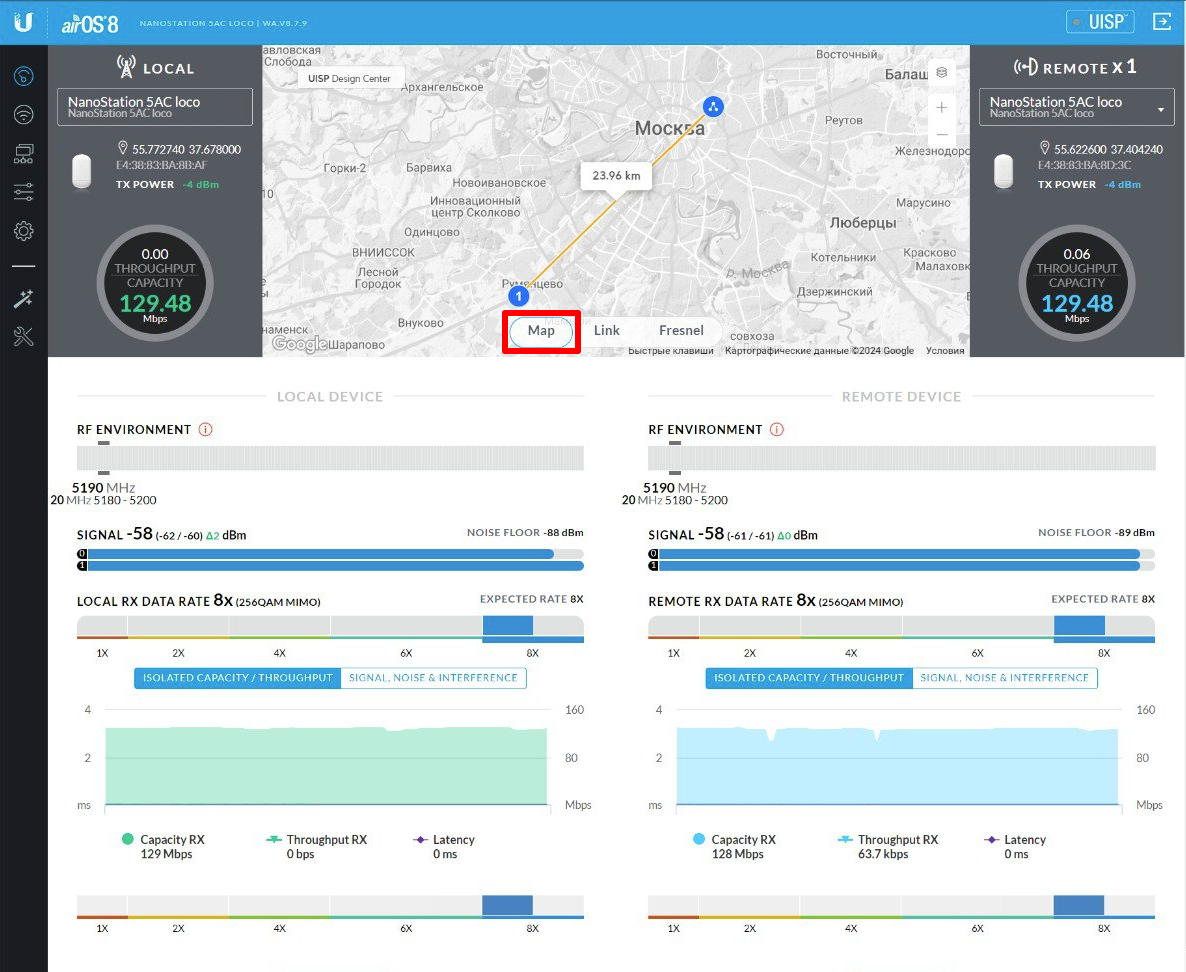Click the numbered station marker 1 on map
The height and width of the screenshot is (972, 1186).
tap(518, 296)
